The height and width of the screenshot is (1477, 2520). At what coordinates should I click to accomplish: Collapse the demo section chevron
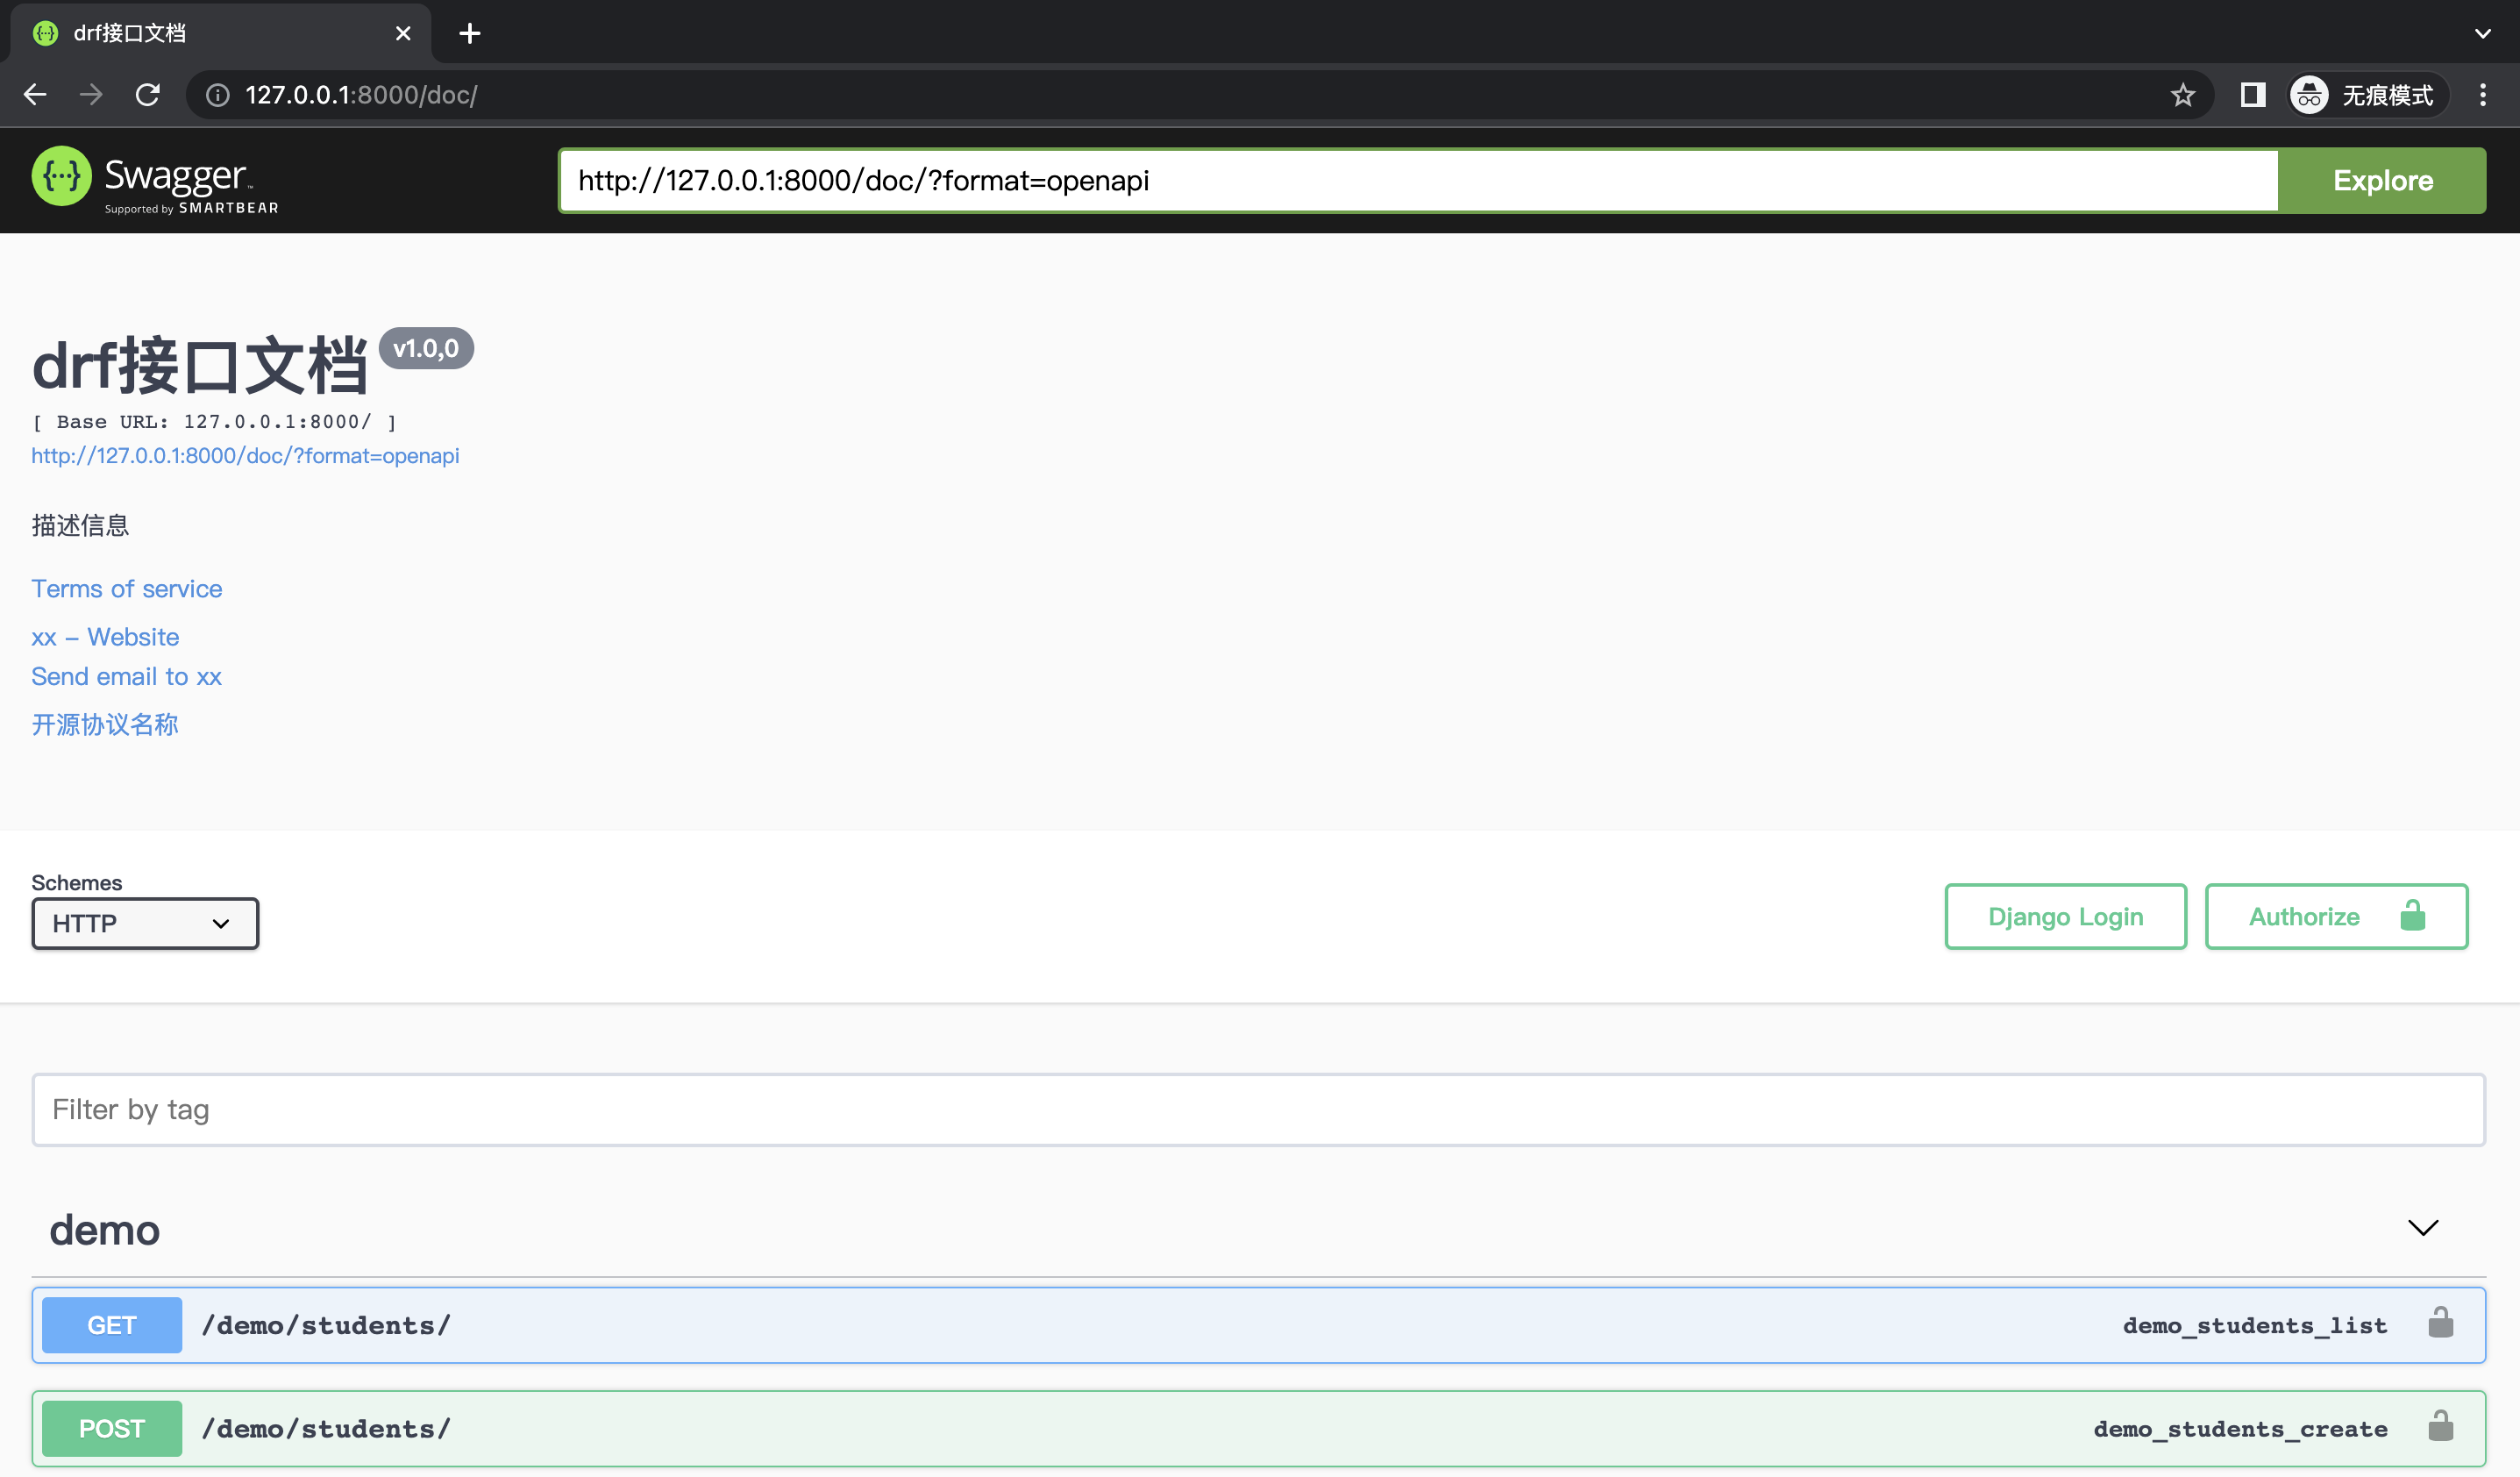[2422, 1228]
